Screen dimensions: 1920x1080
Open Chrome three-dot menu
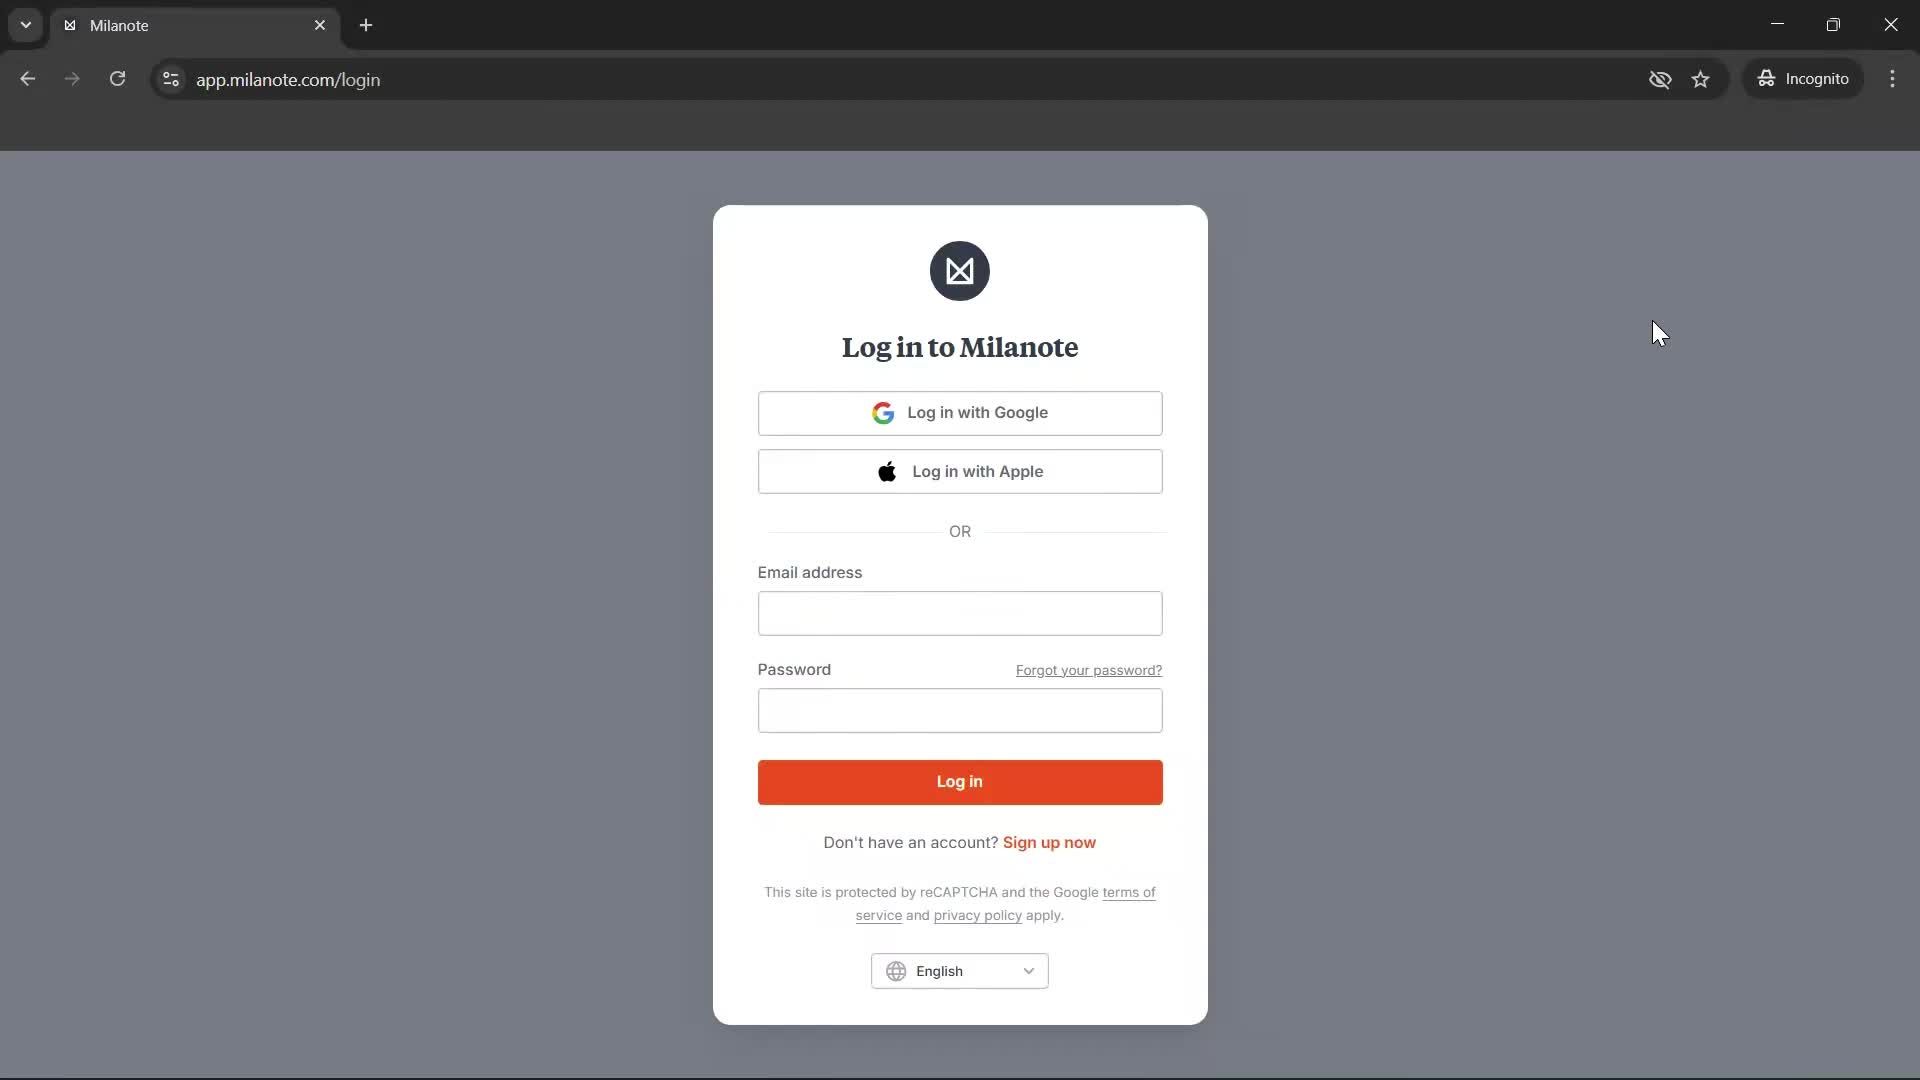point(1892,79)
